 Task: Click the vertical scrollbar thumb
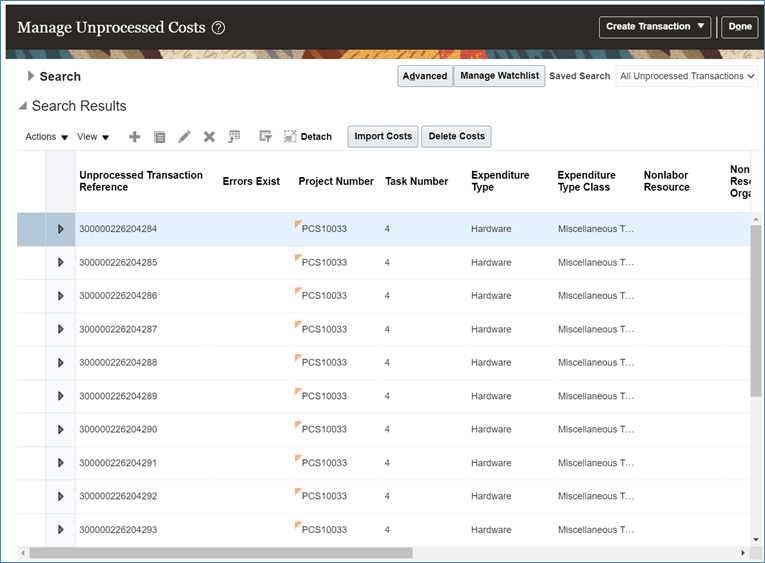(x=756, y=311)
